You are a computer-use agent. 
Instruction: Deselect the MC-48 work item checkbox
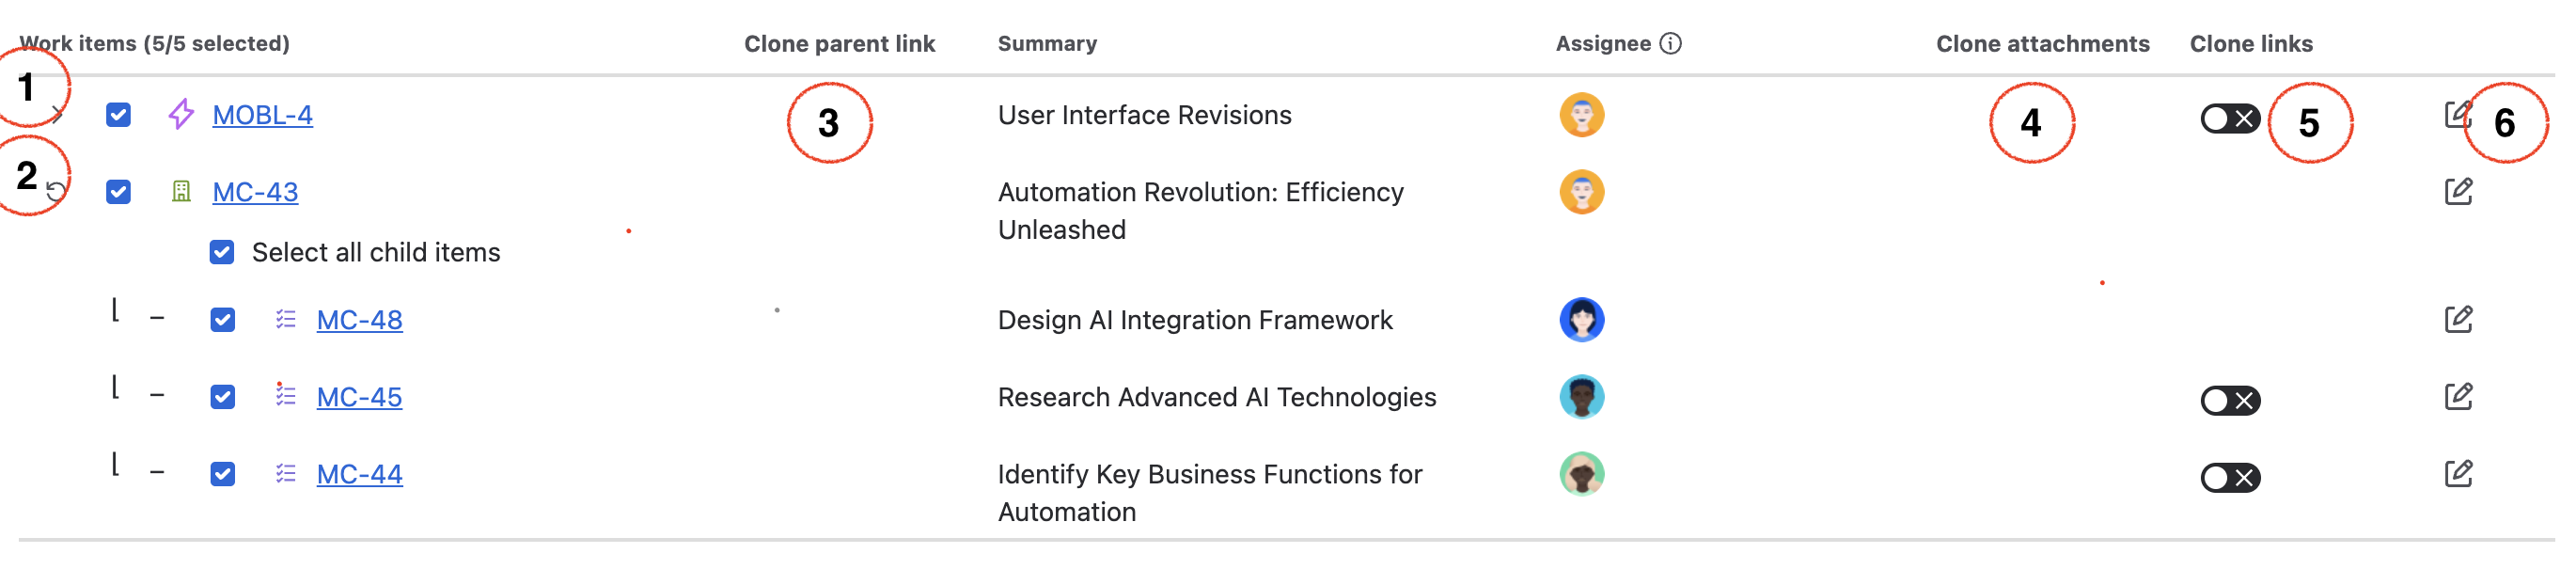(x=223, y=320)
